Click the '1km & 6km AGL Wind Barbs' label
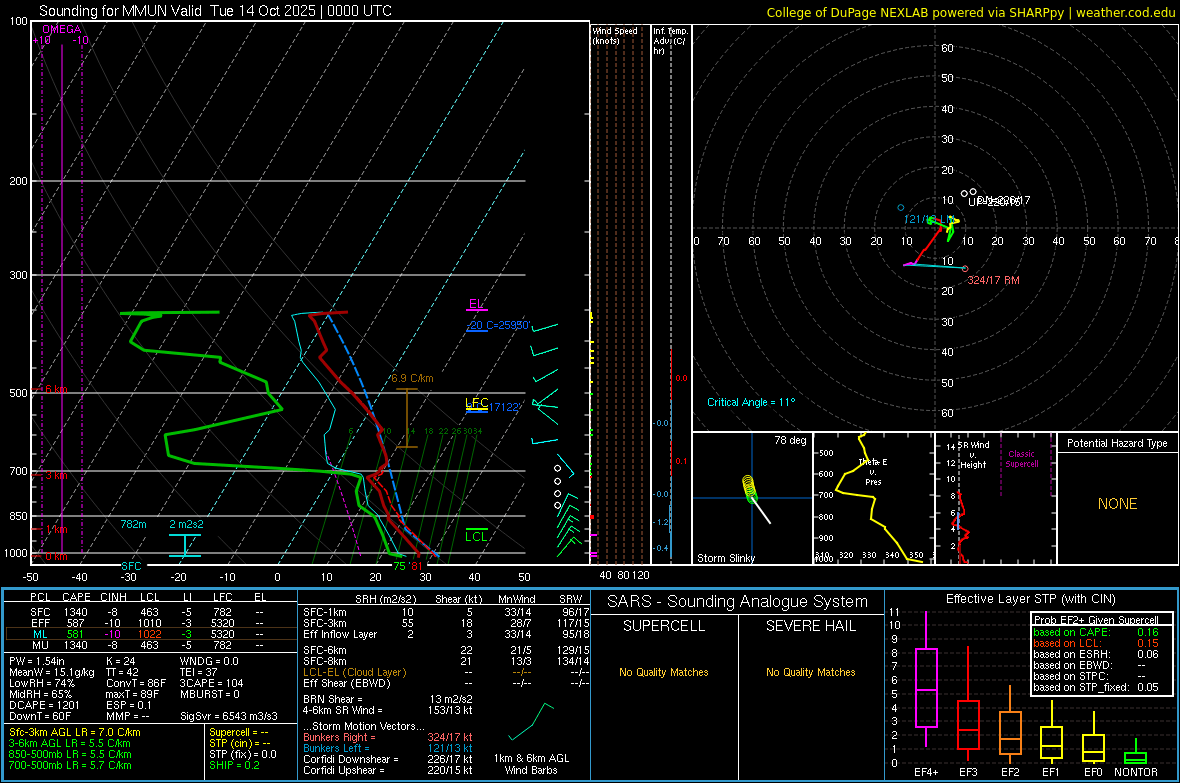This screenshot has height=783, width=1180. tap(531, 764)
